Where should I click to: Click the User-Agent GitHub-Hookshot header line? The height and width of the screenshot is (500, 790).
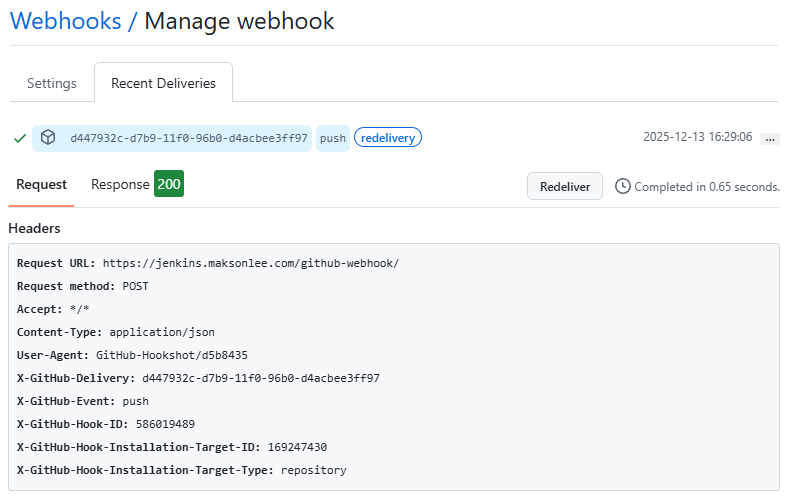click(x=132, y=355)
